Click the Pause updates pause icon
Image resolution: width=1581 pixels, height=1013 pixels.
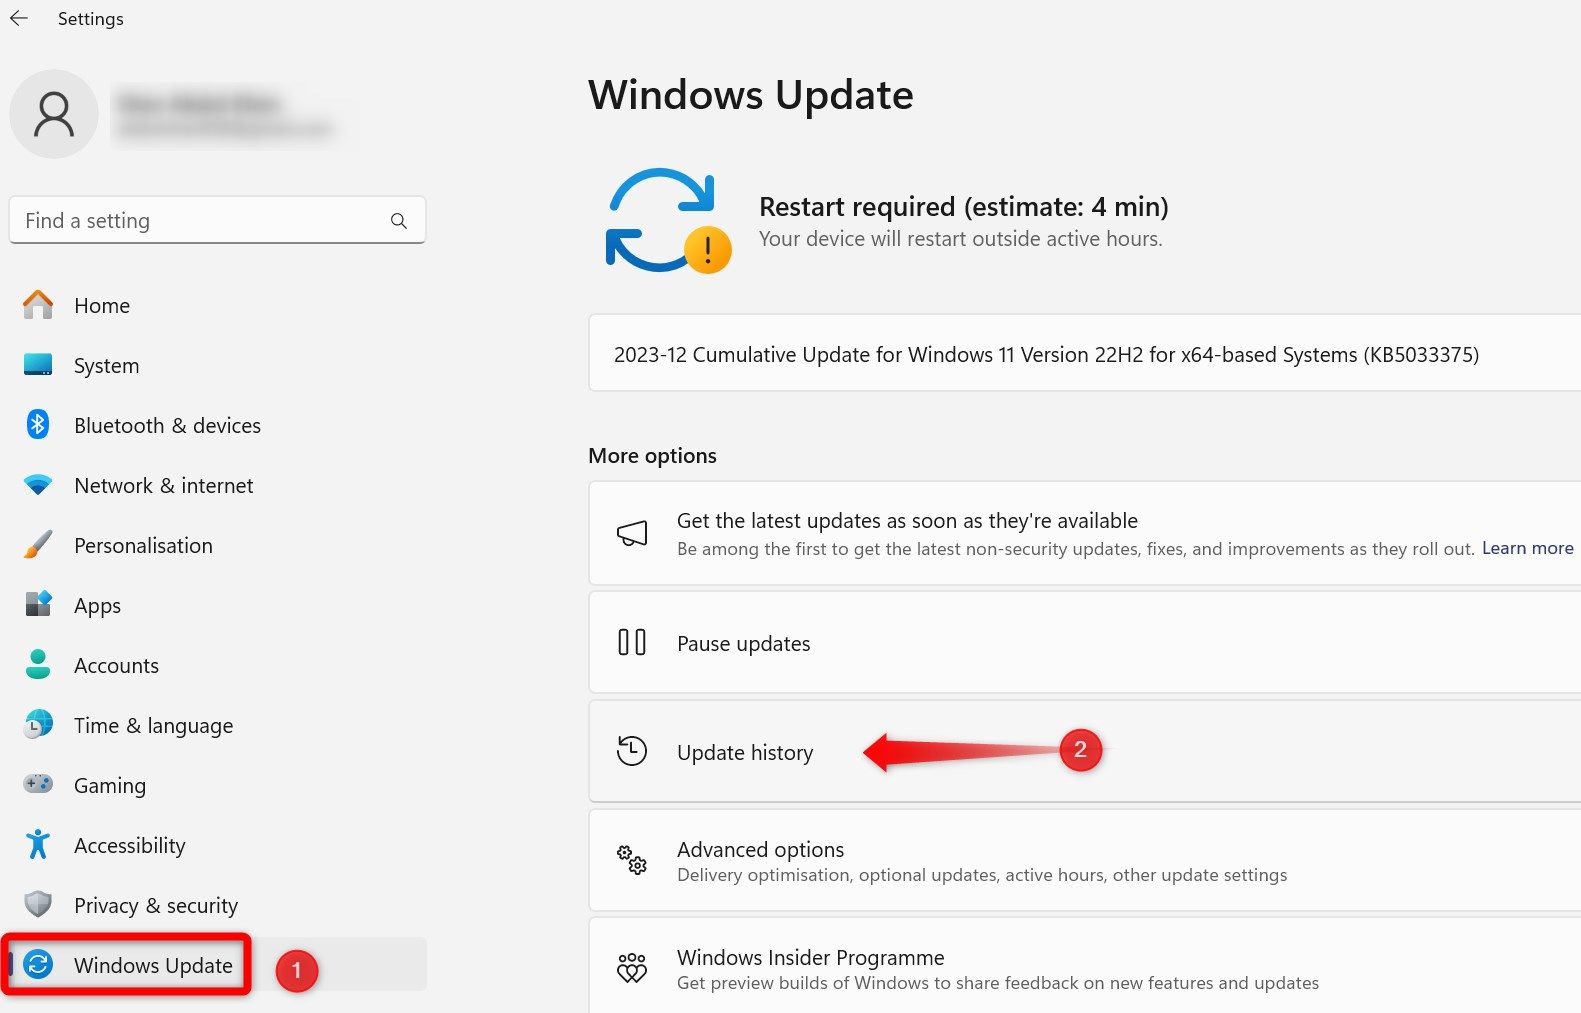pyautogui.click(x=632, y=642)
